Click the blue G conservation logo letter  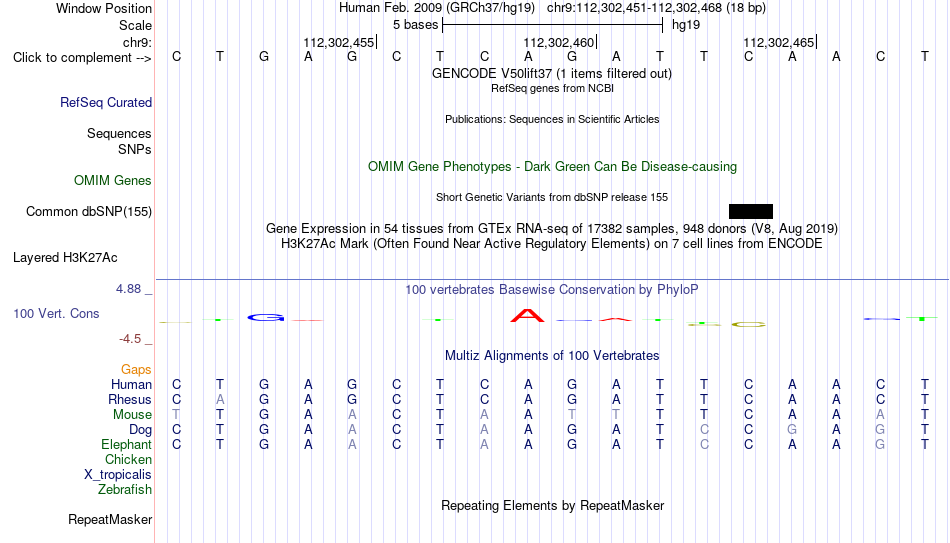[x=265, y=317]
